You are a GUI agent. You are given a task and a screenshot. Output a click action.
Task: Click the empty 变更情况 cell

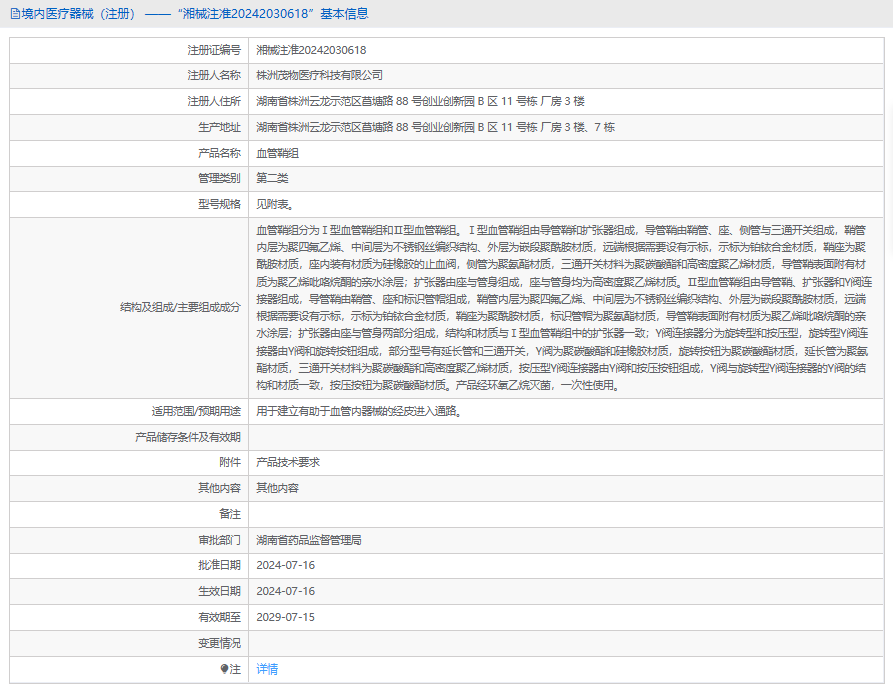pos(566,643)
